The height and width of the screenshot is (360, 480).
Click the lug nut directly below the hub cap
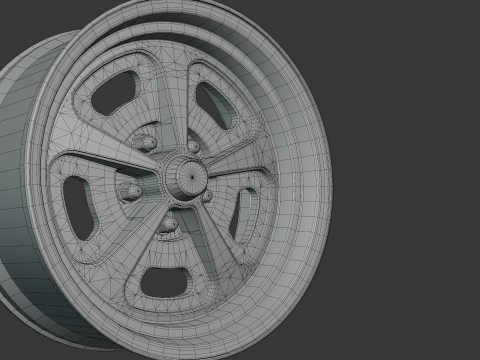(x=170, y=223)
